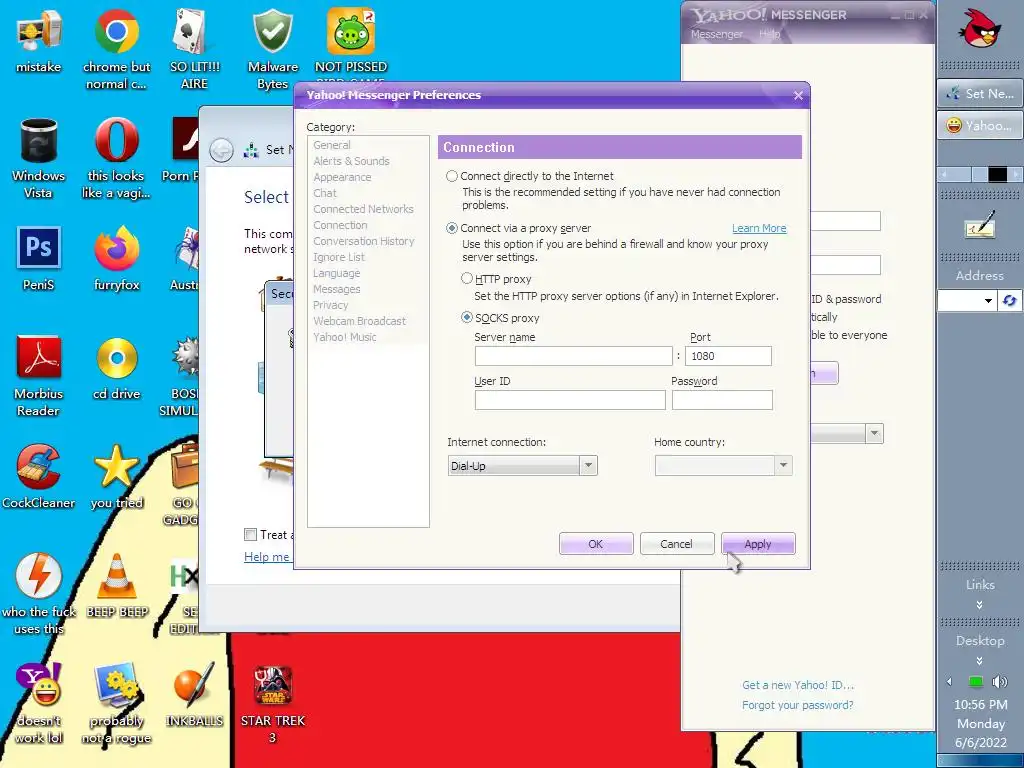Click the red angry bird sidebar icon

pos(979,29)
